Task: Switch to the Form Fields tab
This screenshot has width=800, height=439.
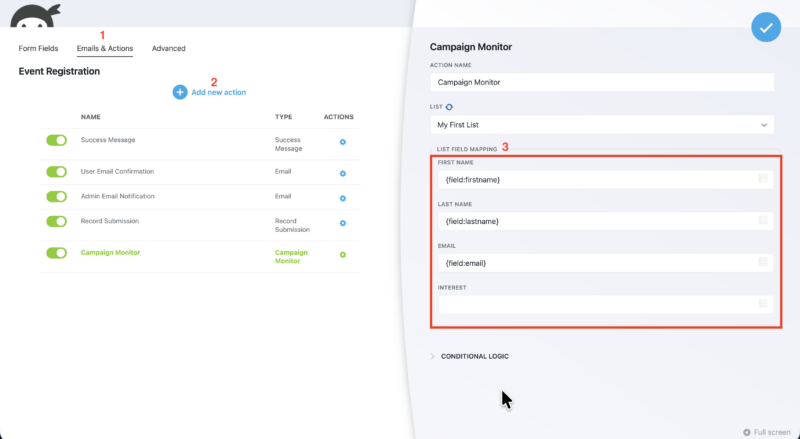Action: click(x=38, y=48)
